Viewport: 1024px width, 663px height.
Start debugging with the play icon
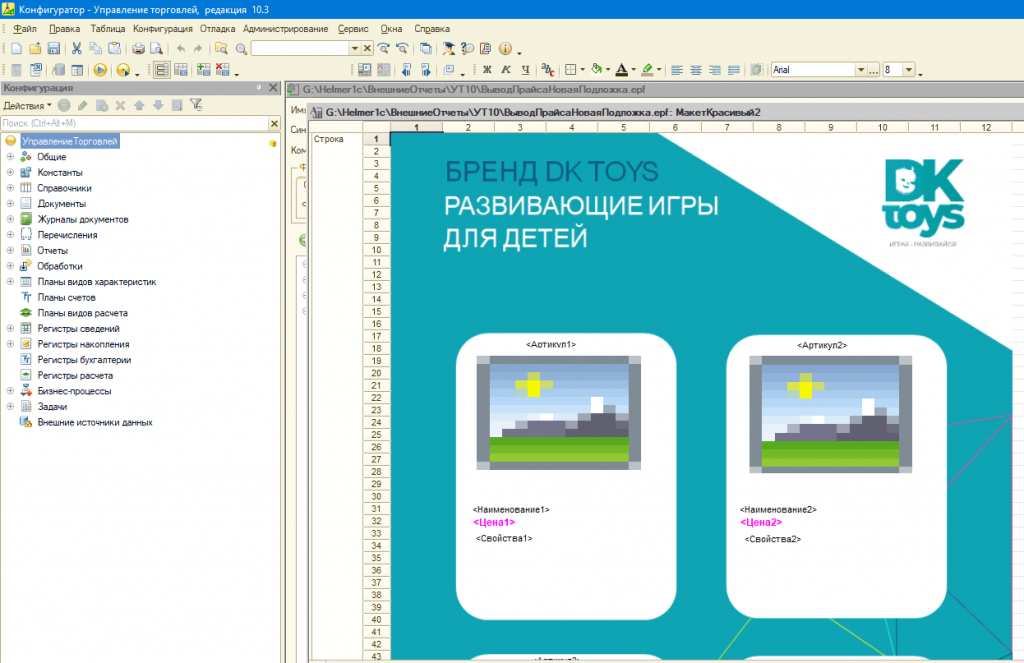[100, 70]
